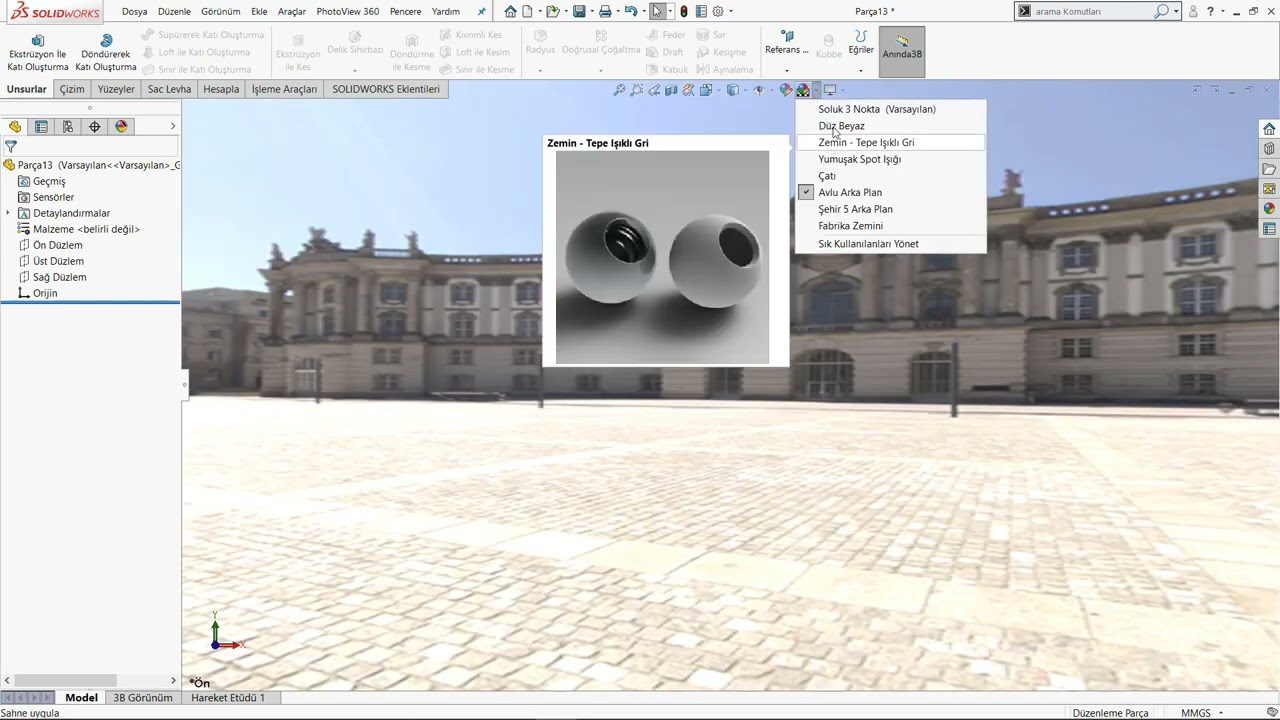Switch to the 3B Görünüm bottom tab
The height and width of the screenshot is (720, 1280).
click(142, 698)
